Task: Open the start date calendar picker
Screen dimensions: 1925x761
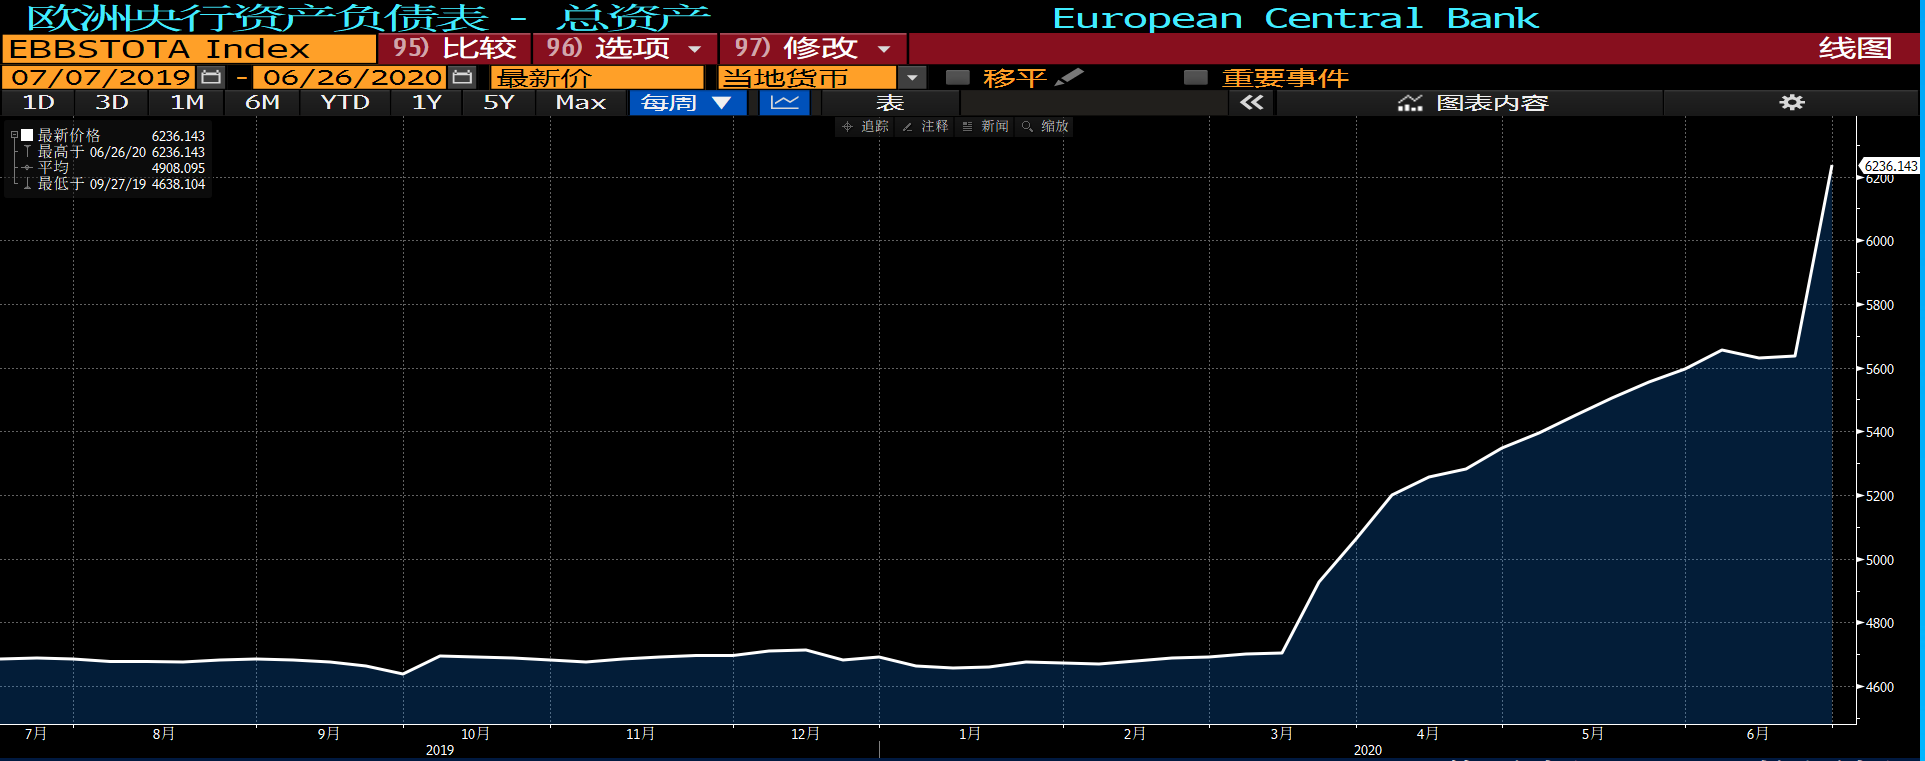Action: click(211, 77)
